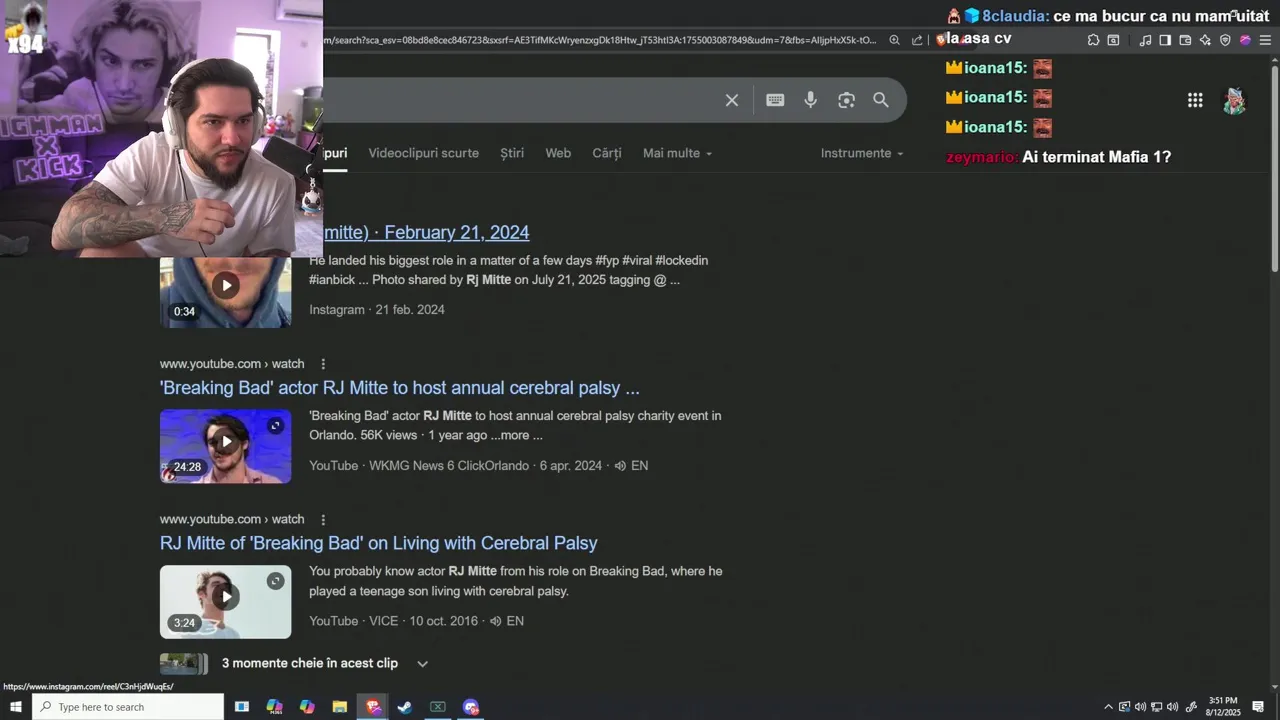Play the Instagram RJ Mitte video thumbnail
1280x720 pixels.
coord(226,291)
